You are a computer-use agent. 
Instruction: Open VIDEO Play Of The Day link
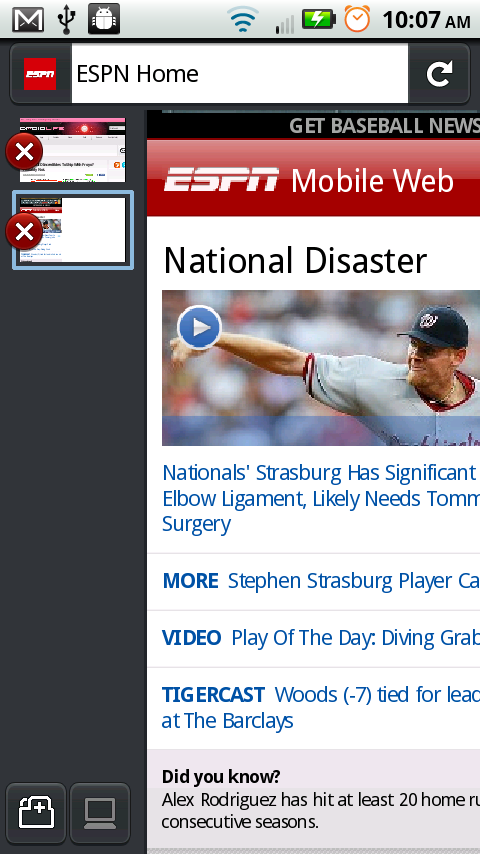pyautogui.click(x=321, y=638)
